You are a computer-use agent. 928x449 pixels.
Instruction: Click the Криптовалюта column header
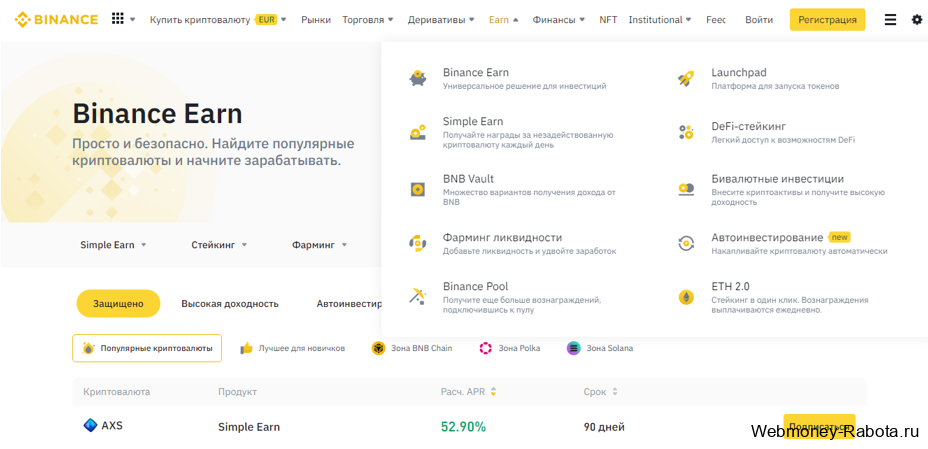[x=117, y=392]
